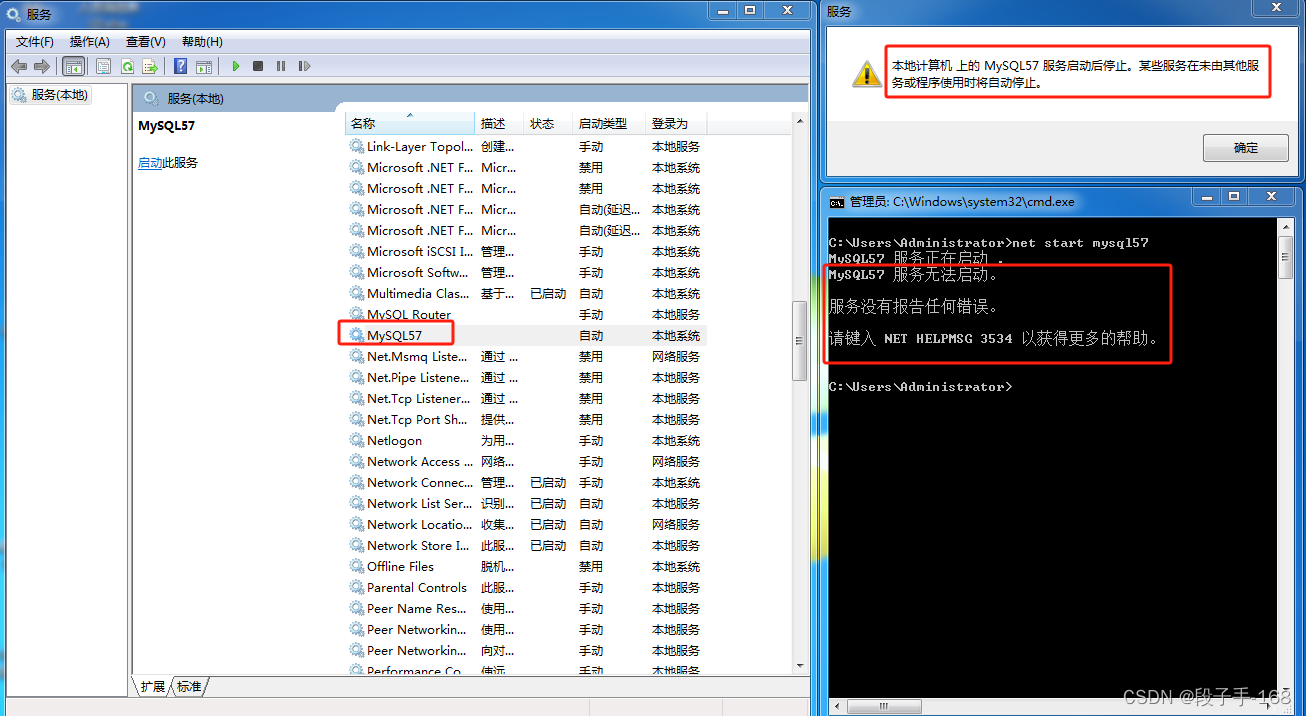Open the 帮助(H) menu
This screenshot has height=716, width=1306.
[202, 42]
